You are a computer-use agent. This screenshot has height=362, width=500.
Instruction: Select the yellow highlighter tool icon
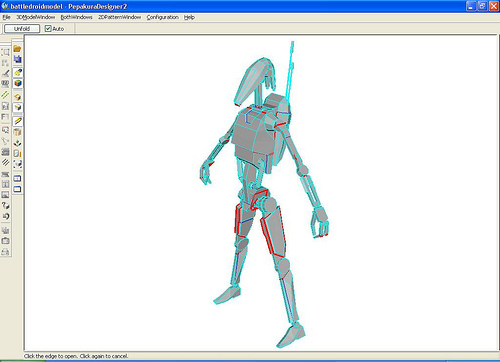click(x=18, y=72)
